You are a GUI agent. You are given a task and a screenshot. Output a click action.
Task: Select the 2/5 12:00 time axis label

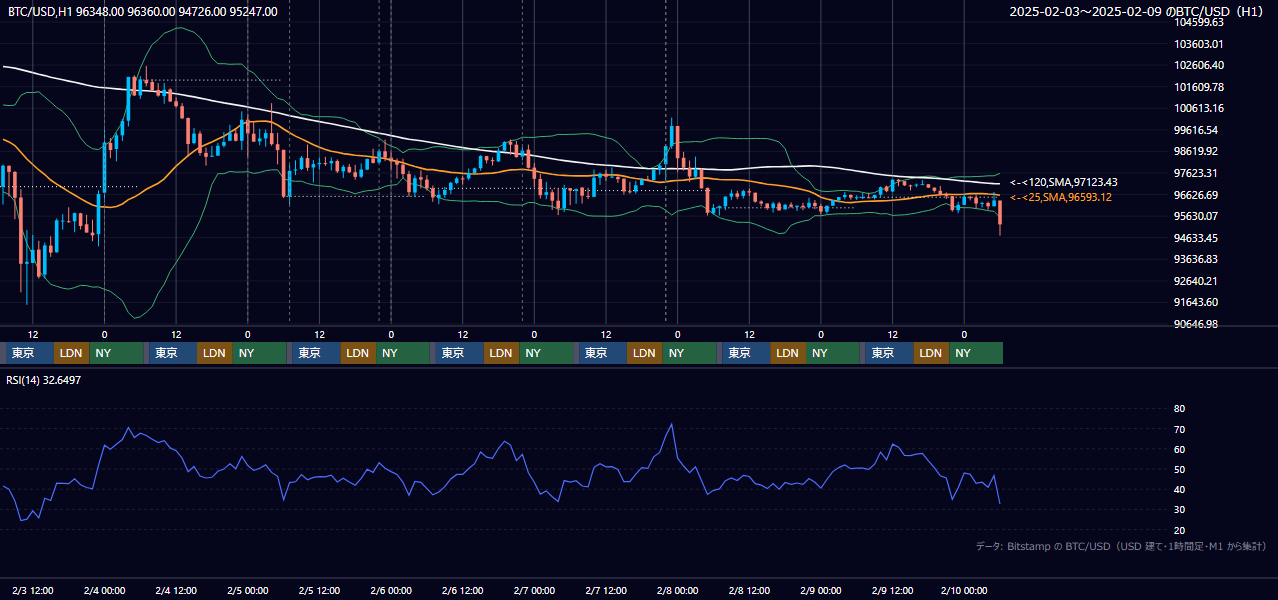click(320, 591)
